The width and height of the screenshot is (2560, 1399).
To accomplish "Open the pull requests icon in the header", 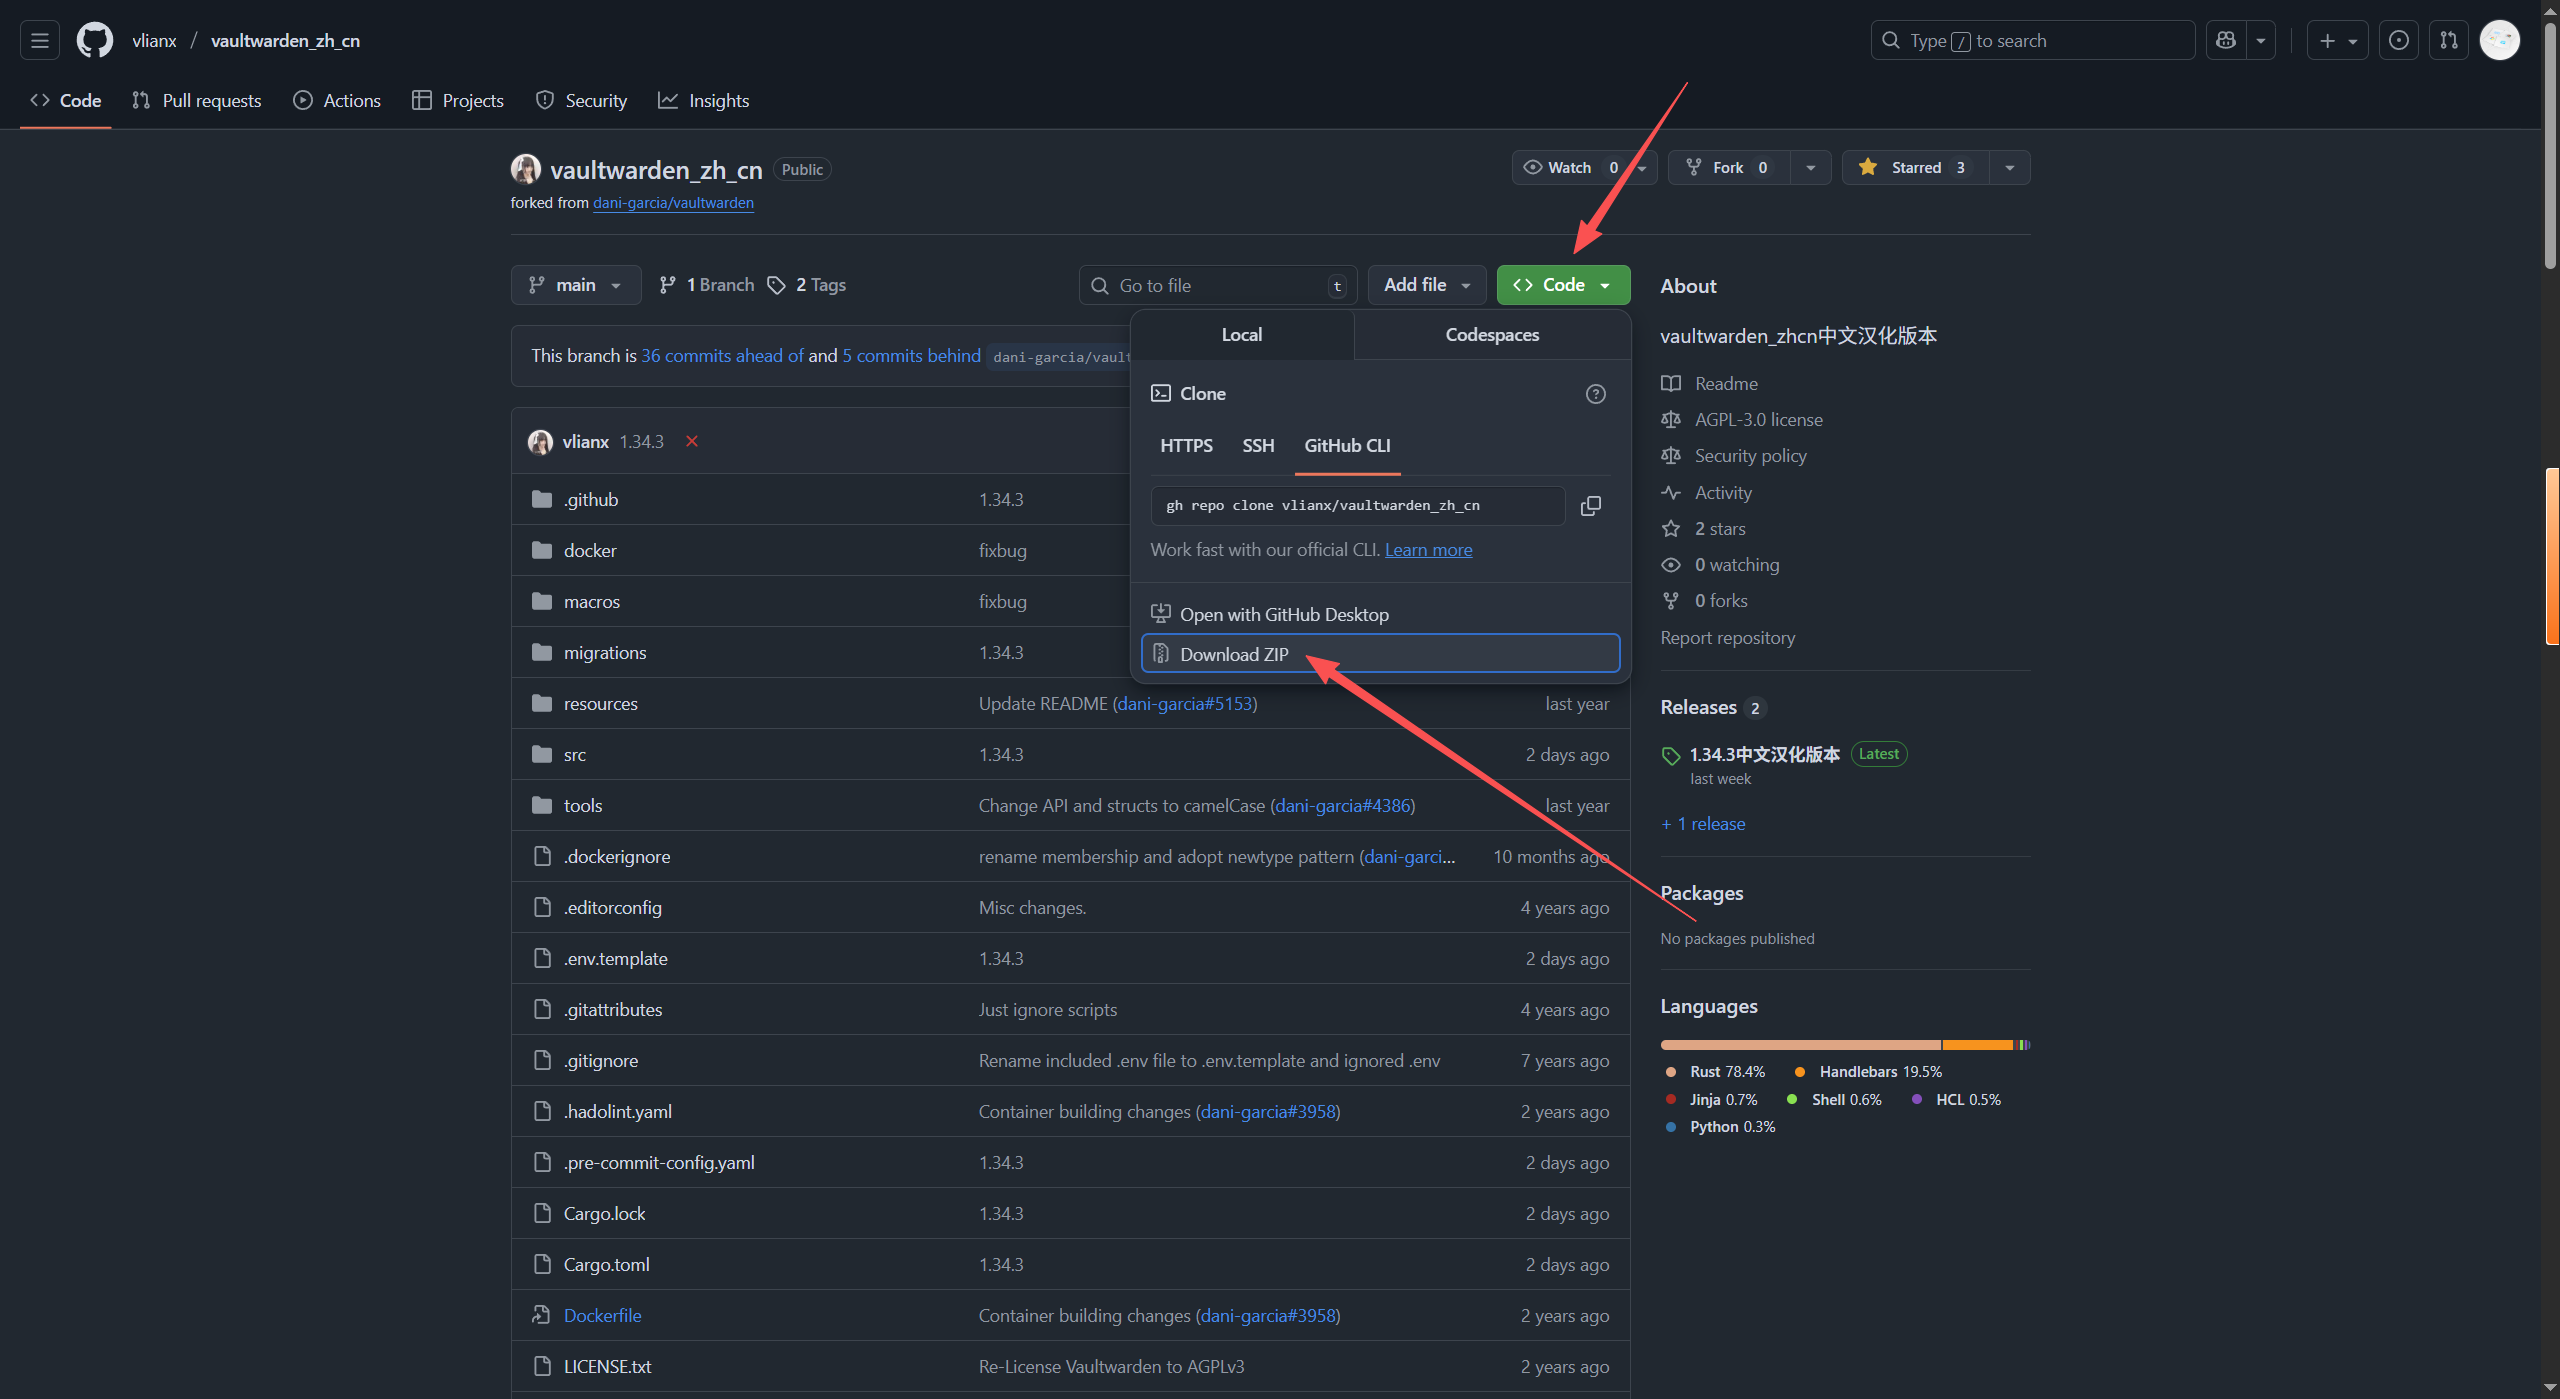I will [x=2448, y=41].
